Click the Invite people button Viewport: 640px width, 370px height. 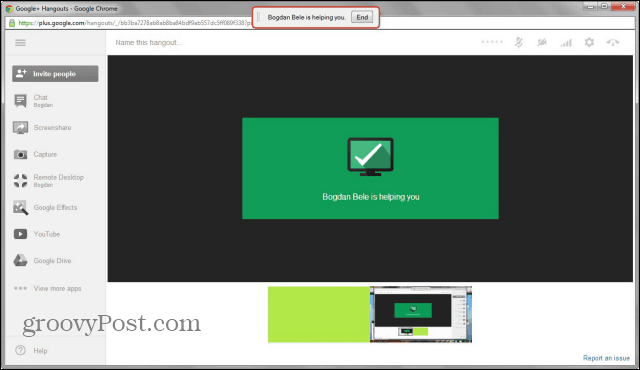(55, 74)
